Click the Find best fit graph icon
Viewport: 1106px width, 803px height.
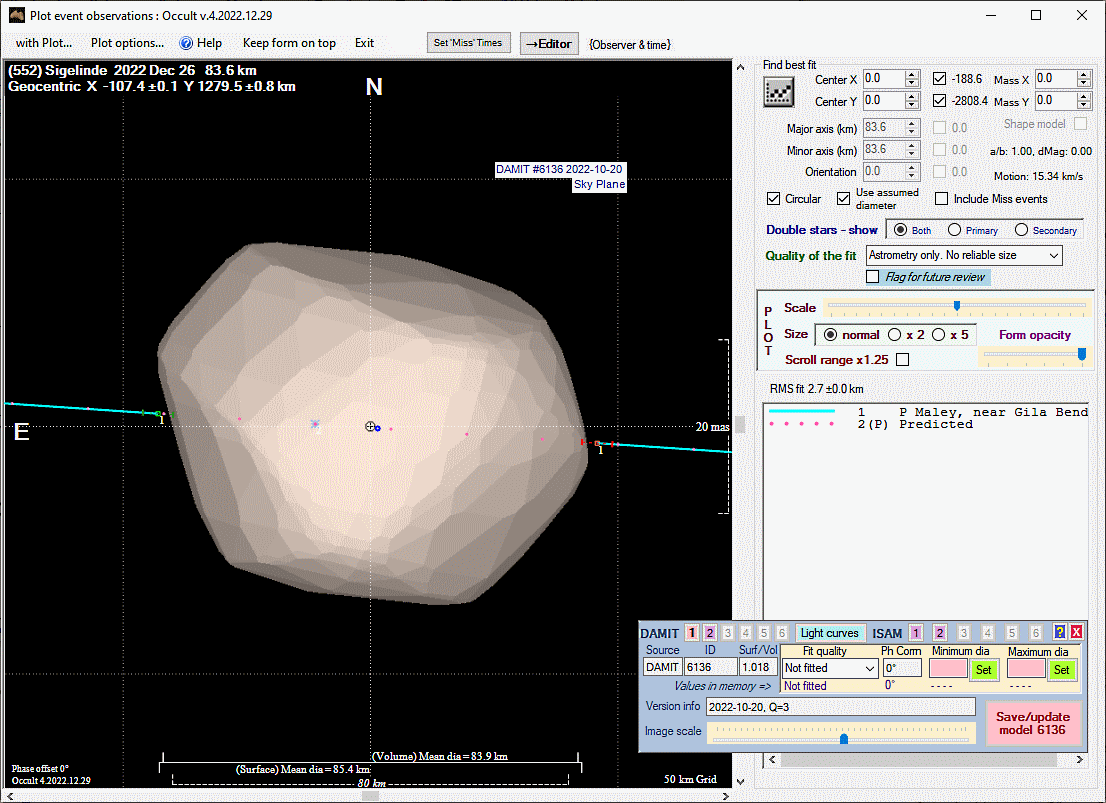pyautogui.click(x=778, y=93)
